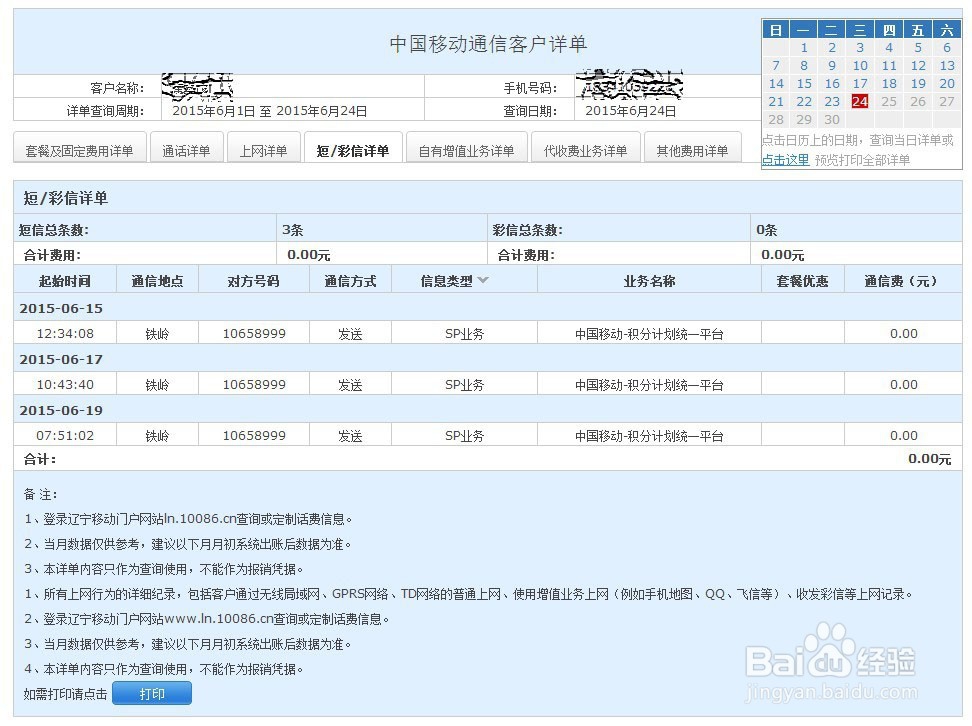This screenshot has height=726, width=972.
Task: Click the 业务名称 column header
Action: [x=649, y=281]
